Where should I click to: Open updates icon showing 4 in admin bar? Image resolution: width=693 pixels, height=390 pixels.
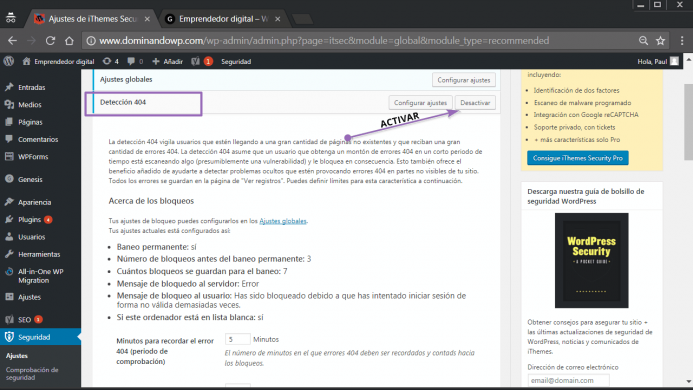pos(110,61)
